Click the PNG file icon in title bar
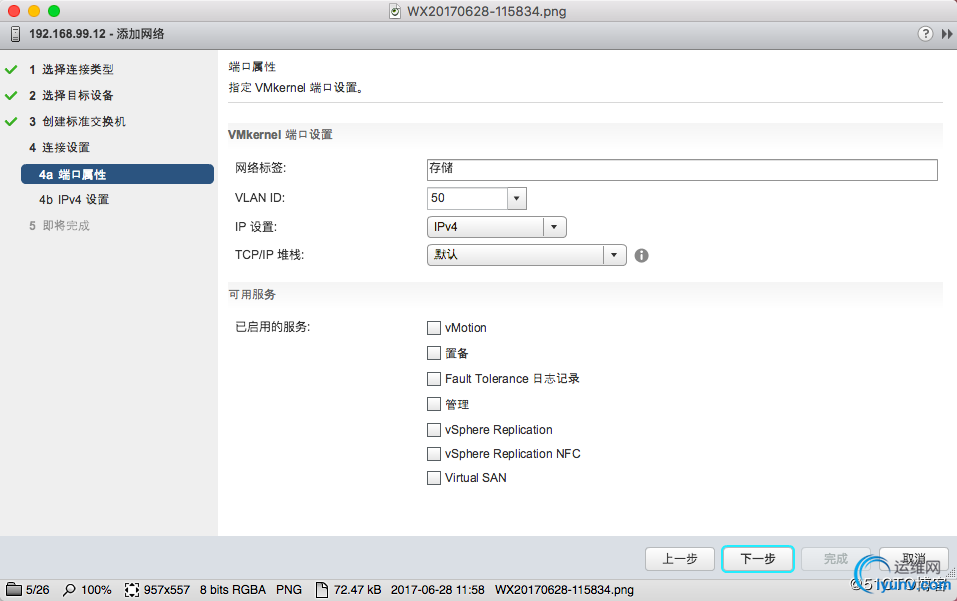 395,12
